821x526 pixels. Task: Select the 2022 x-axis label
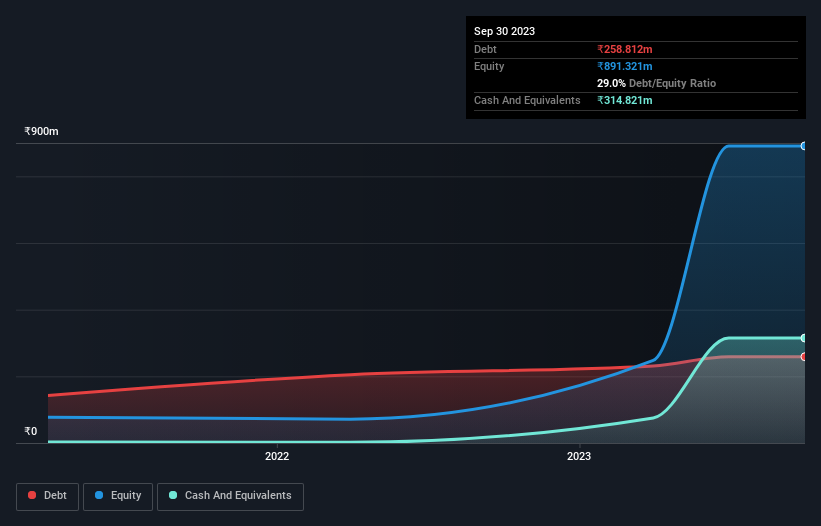pyautogui.click(x=277, y=456)
